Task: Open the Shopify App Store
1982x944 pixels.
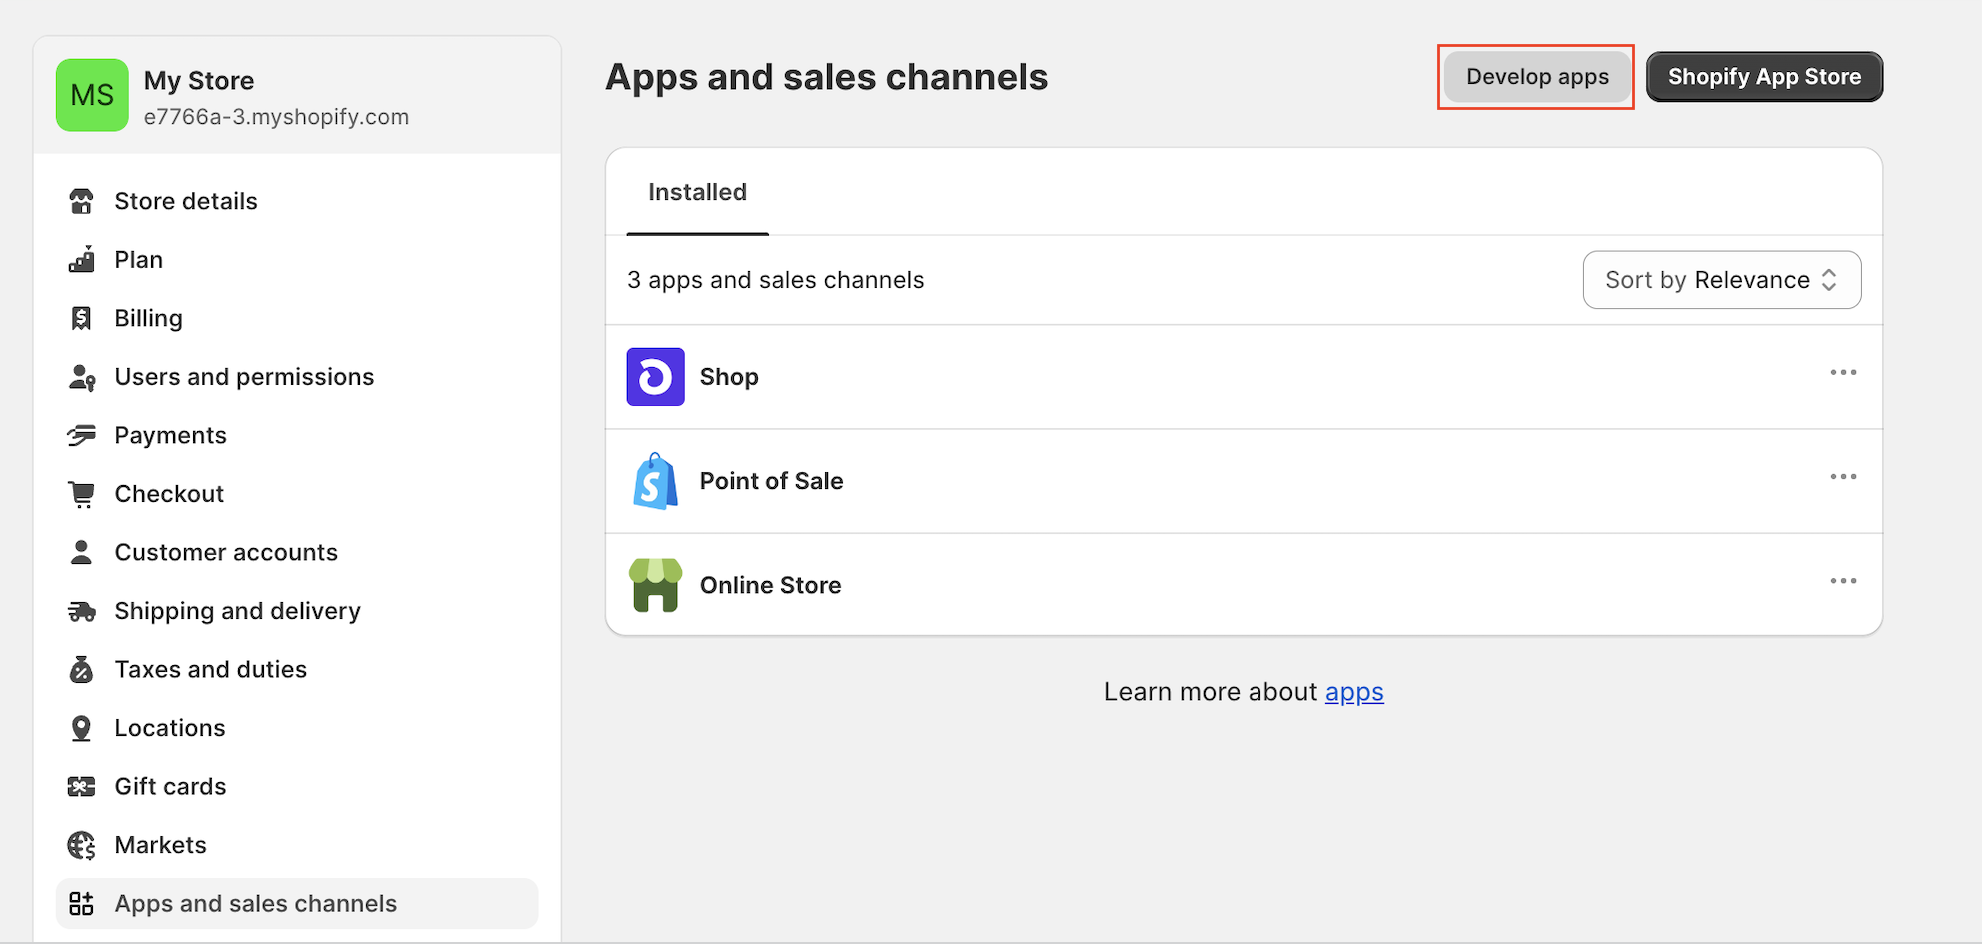Action: pos(1763,77)
